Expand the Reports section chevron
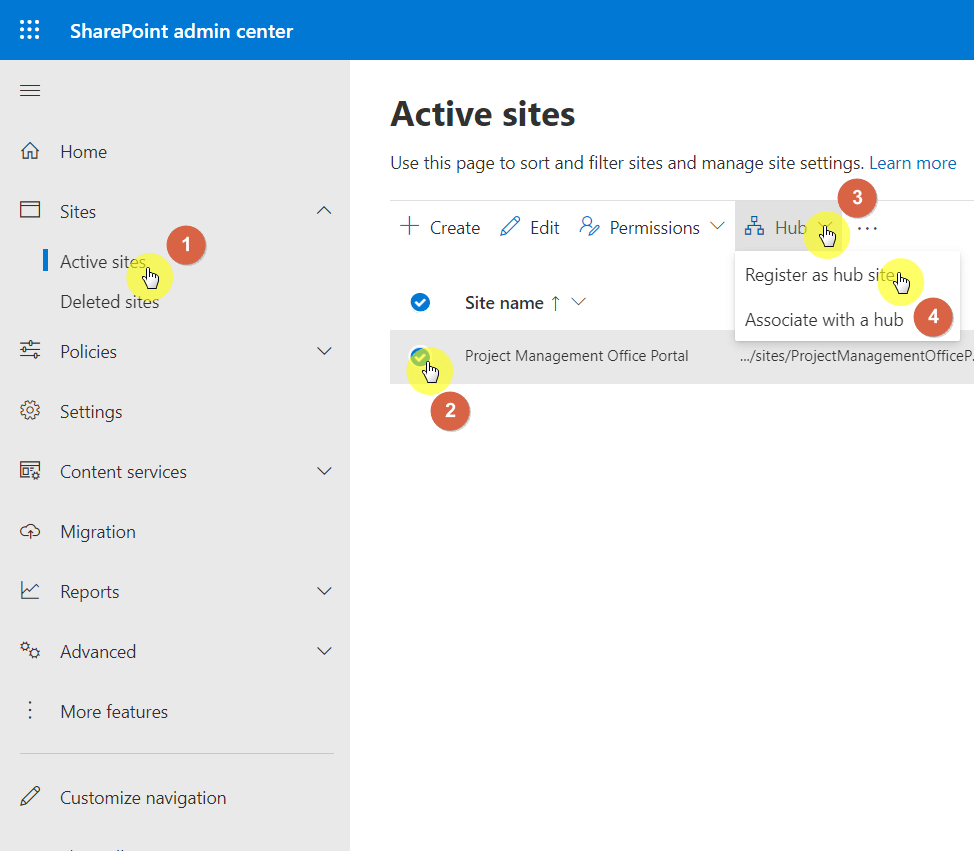Viewport: 974px width, 851px height. point(324,591)
